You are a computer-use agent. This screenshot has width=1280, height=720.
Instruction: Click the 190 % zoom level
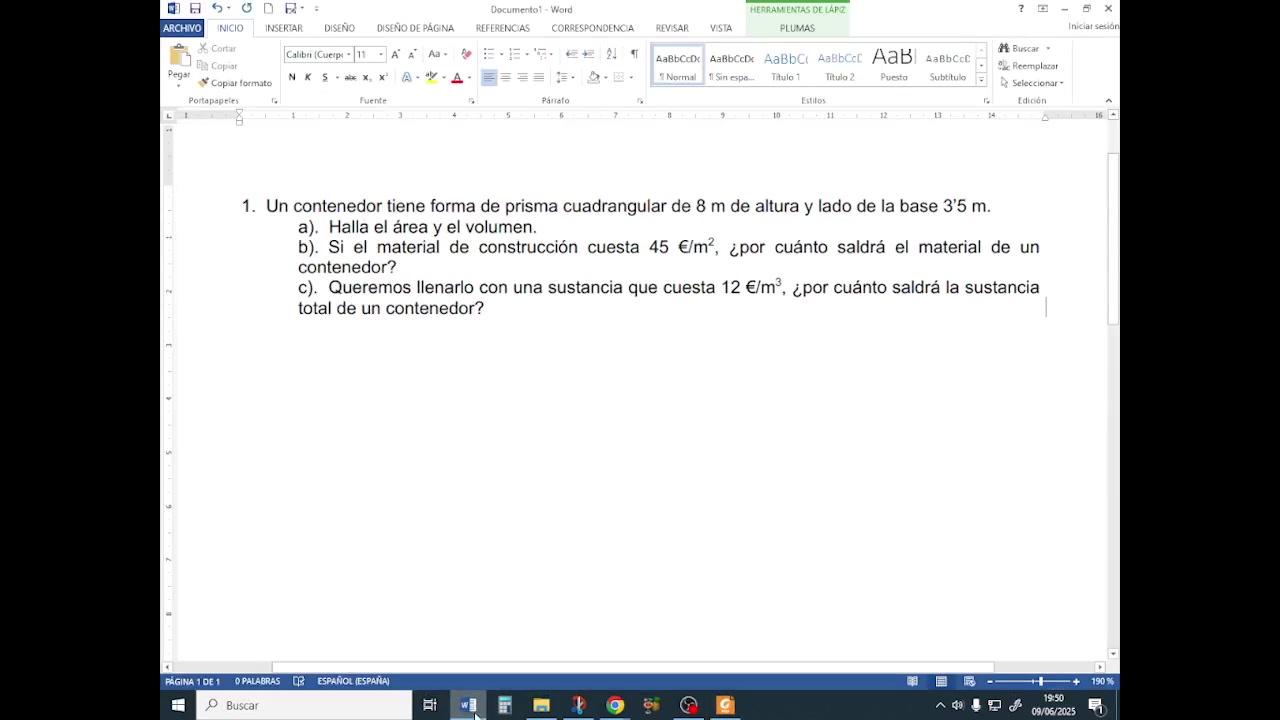1102,681
